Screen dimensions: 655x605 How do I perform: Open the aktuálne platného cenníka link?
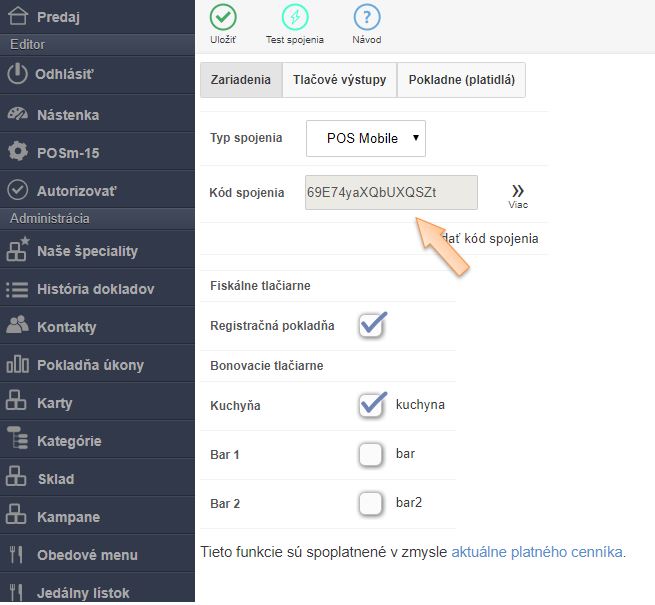click(538, 551)
